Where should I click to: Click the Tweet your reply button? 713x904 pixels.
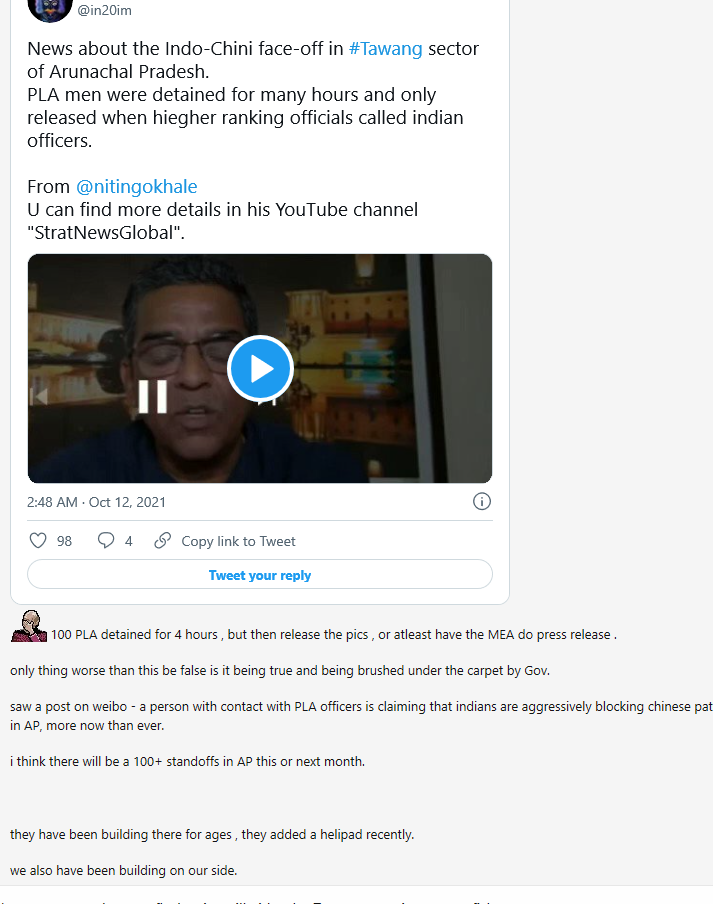click(260, 575)
